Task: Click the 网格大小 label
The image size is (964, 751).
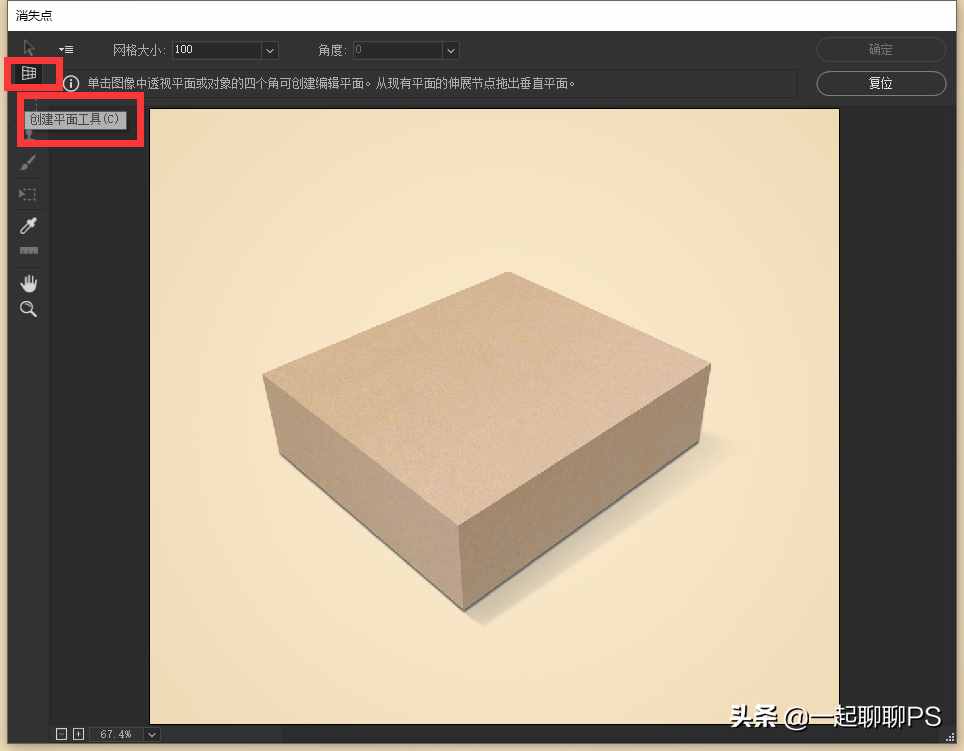Action: (x=139, y=50)
